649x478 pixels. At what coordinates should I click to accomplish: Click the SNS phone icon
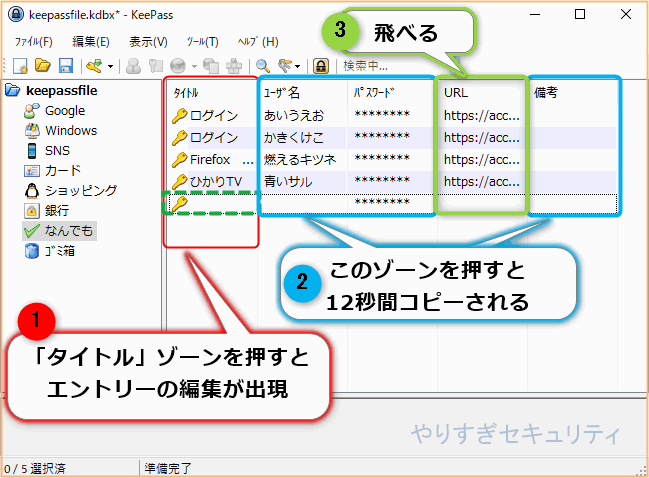tap(32, 151)
